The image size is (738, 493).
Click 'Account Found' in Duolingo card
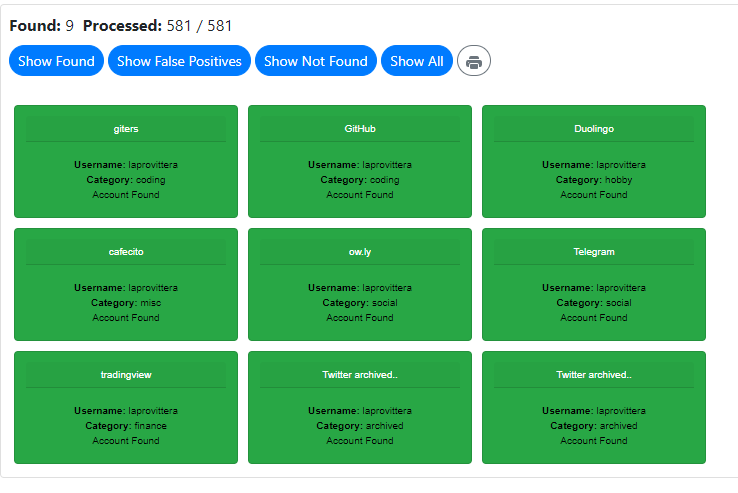[x=594, y=194]
